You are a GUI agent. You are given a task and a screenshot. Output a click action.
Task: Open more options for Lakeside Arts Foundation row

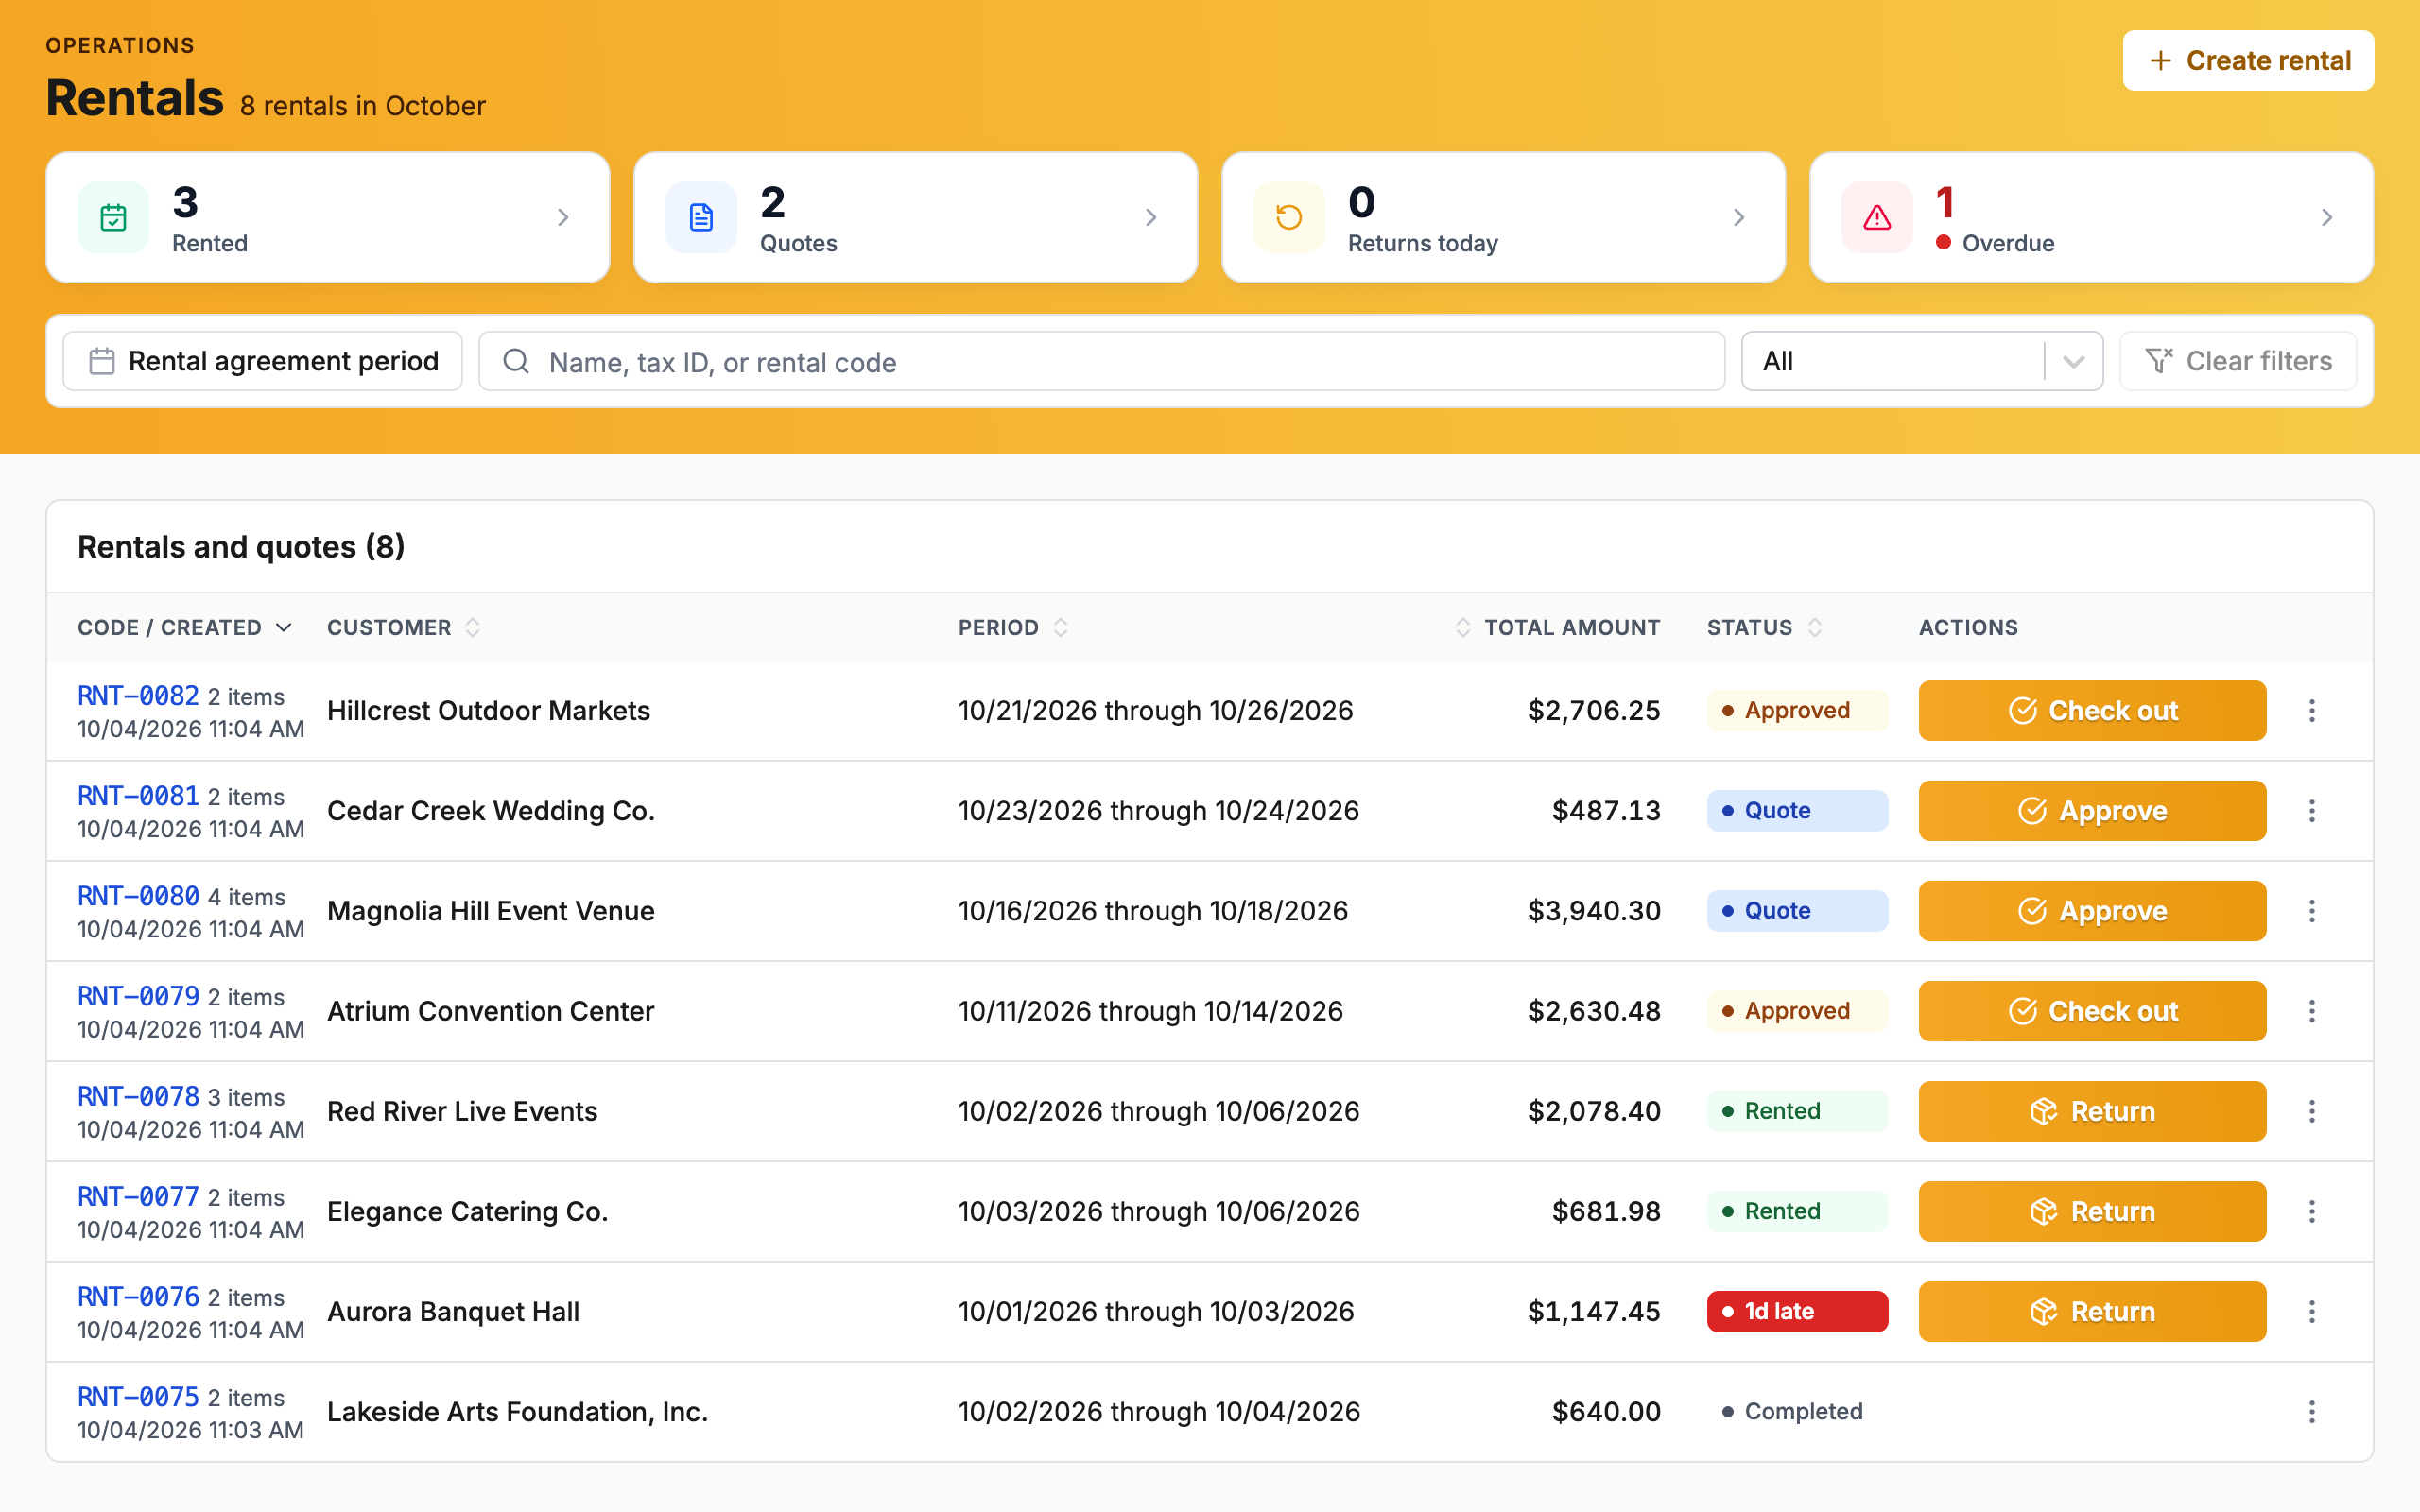(x=2311, y=1411)
